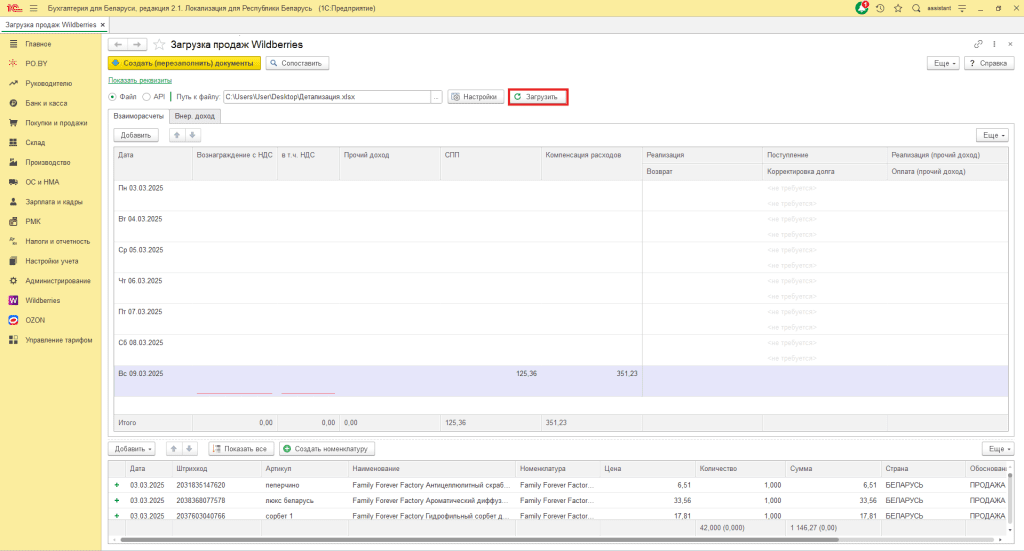Open OZON section in sidebar
Screen dimensions: 1024x551
(x=36, y=320)
